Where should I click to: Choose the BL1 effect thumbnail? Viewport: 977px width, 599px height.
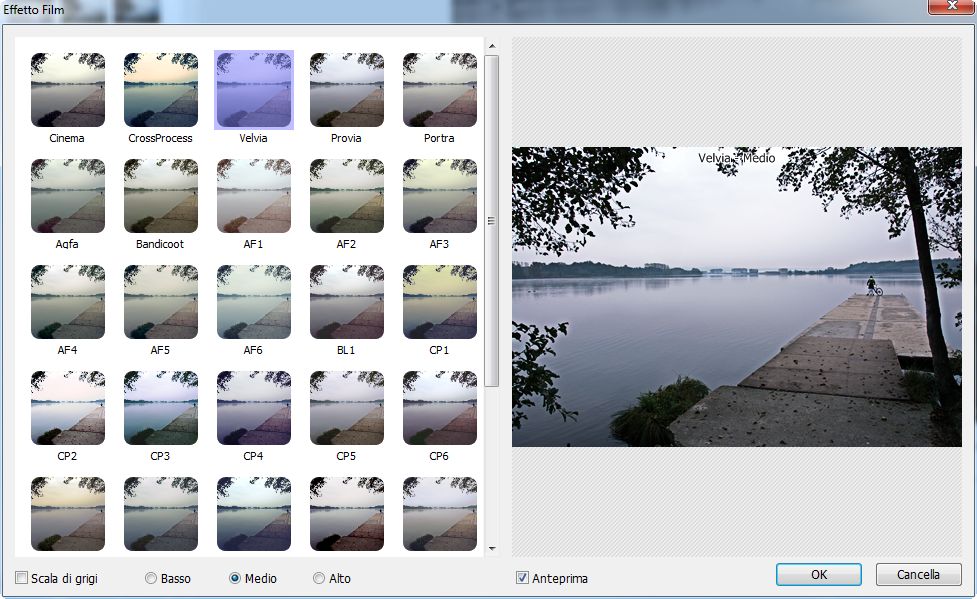click(x=346, y=302)
